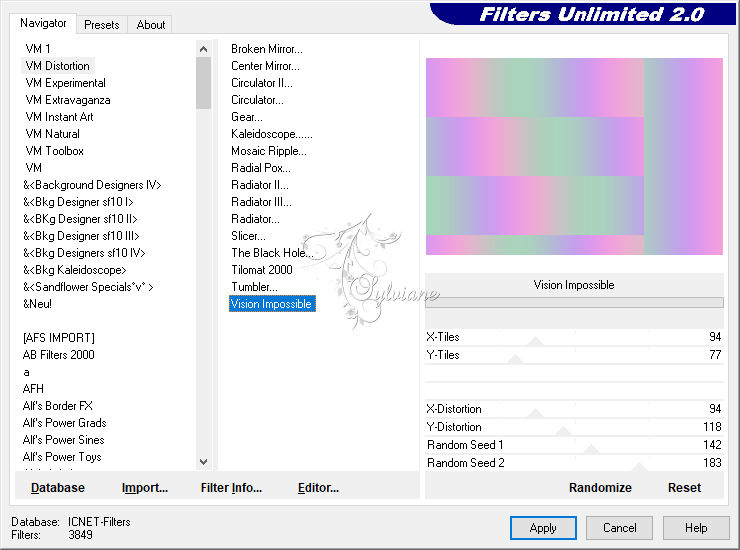Viewport: 740px width, 550px height.
Task: Click the category list scroll down arrow
Action: [203, 462]
